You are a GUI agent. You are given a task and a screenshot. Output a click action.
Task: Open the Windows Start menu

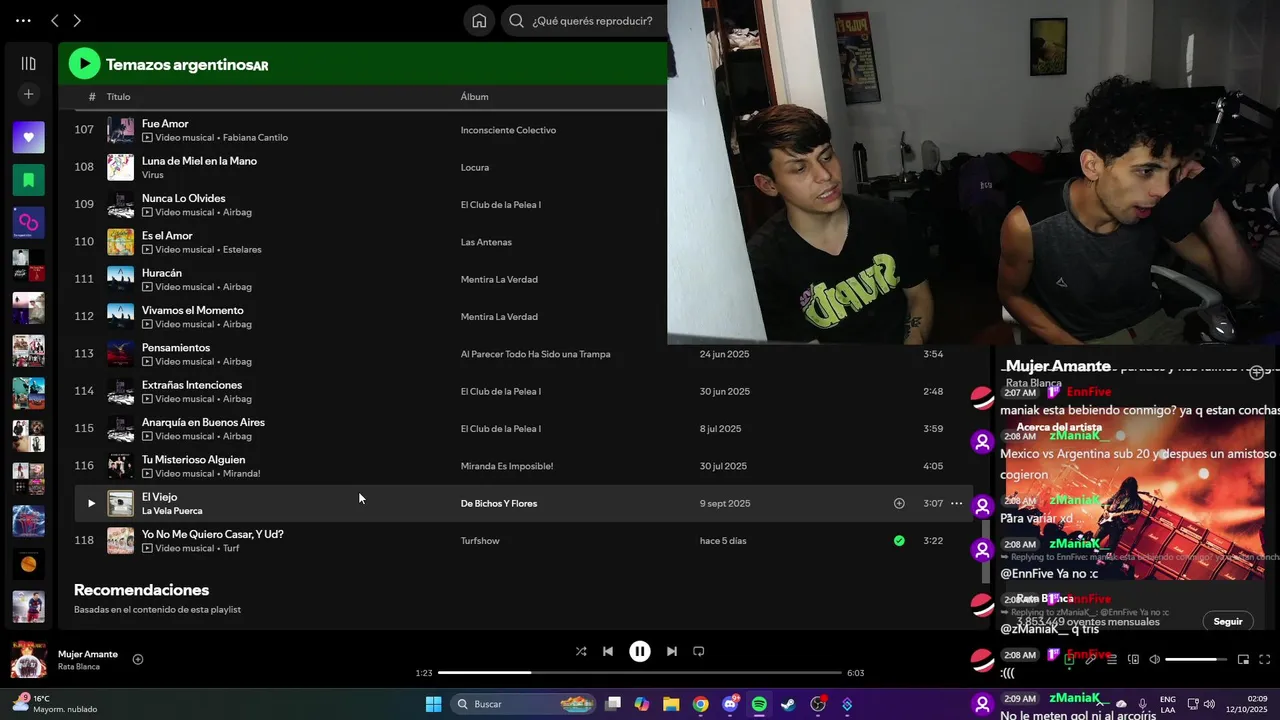(433, 704)
